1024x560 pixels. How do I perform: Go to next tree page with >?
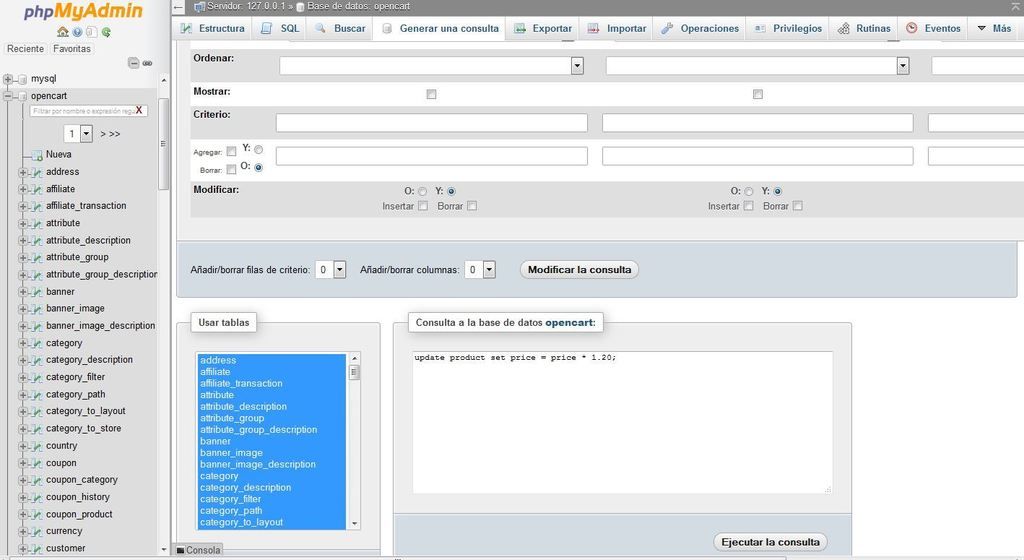[103, 134]
